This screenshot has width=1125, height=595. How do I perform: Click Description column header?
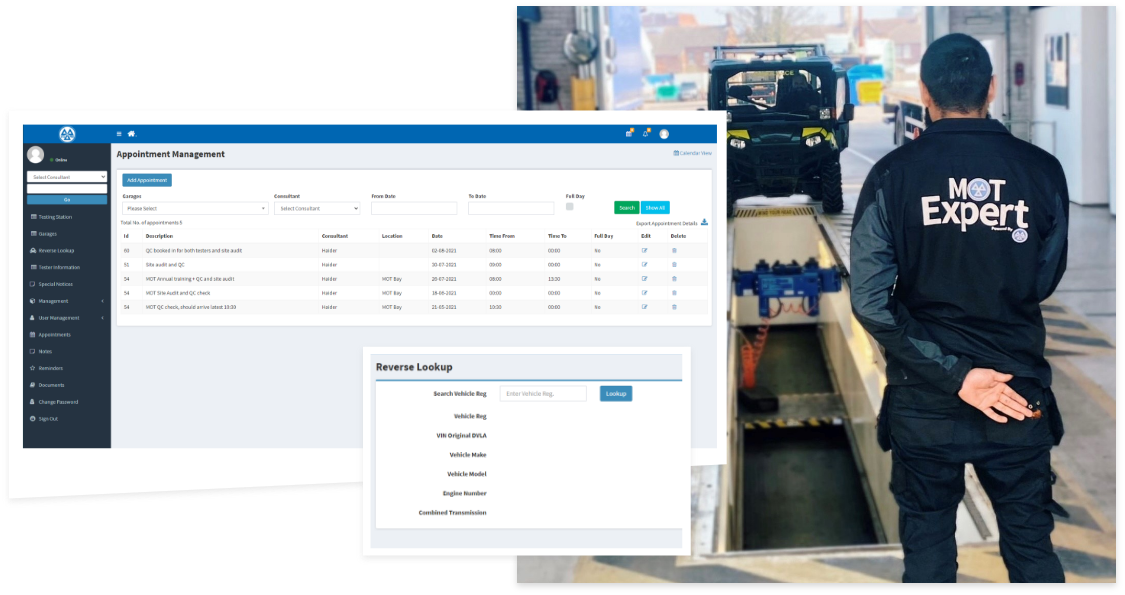point(159,236)
